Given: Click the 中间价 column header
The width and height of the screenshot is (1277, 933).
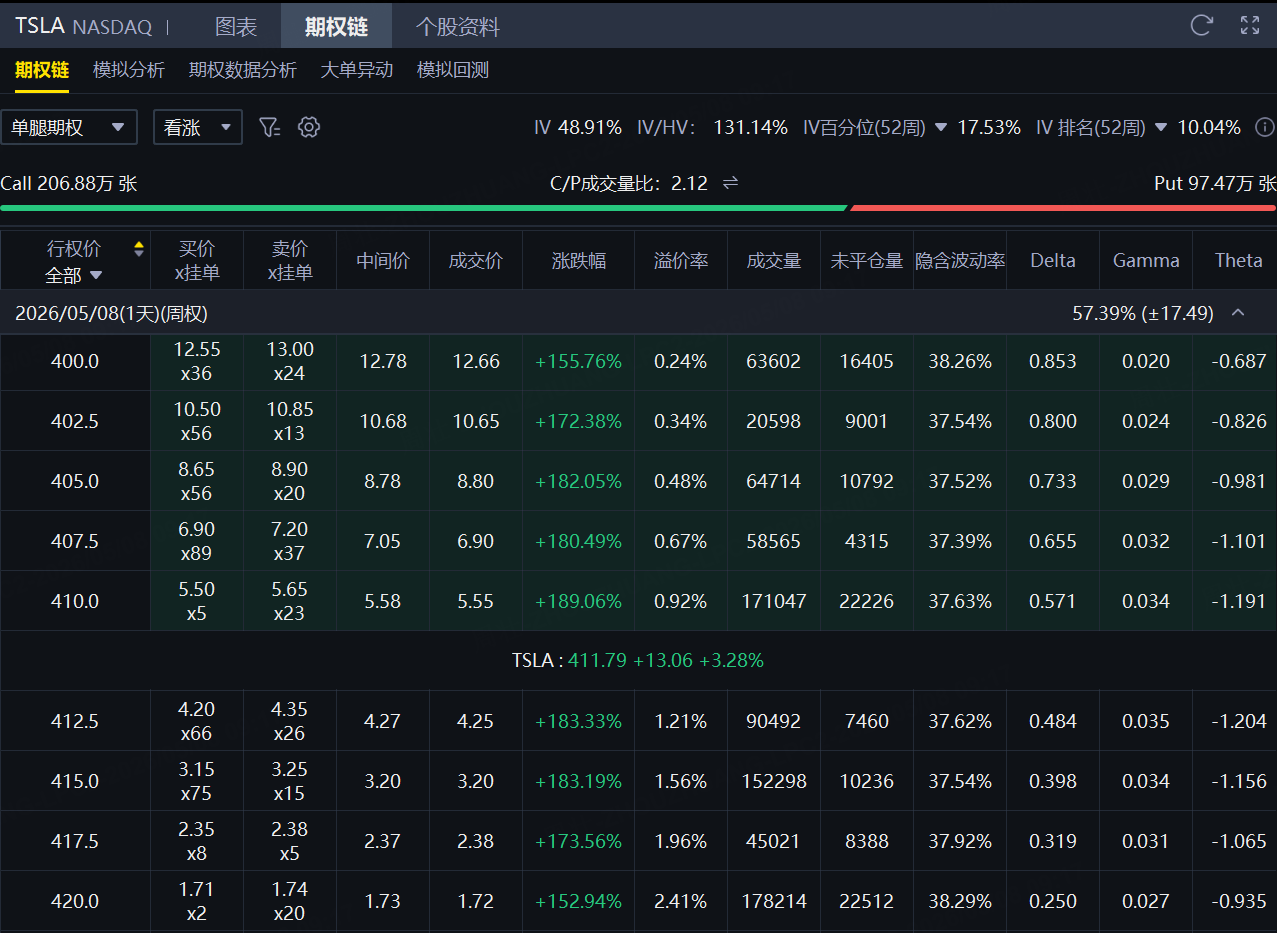Looking at the screenshot, I should click(383, 261).
